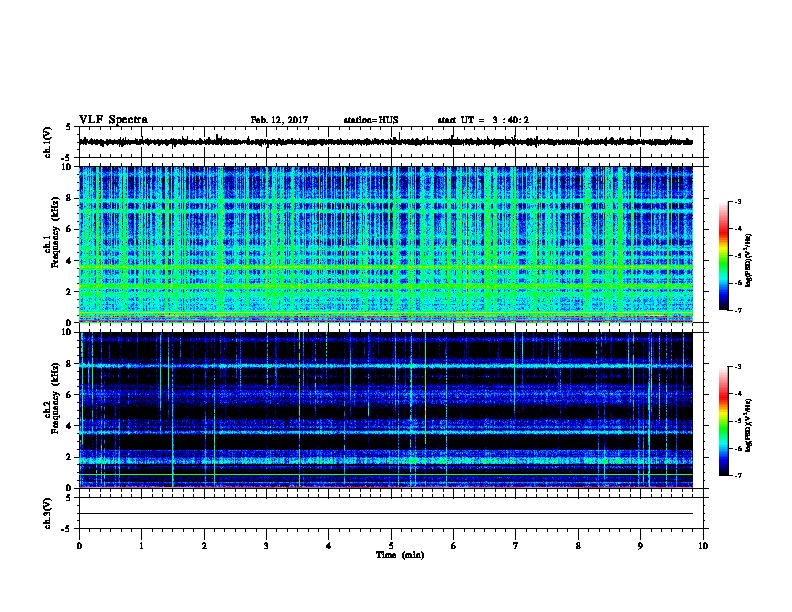
Task: Click the 'ch.1(V)' waveform axis label
Action: [48, 142]
